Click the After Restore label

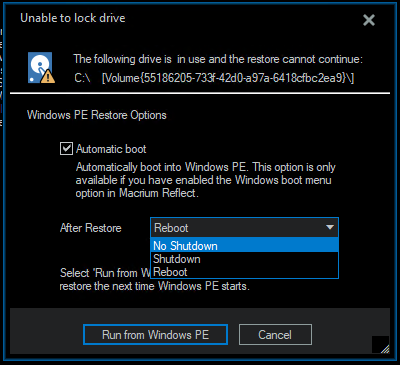pos(91,228)
